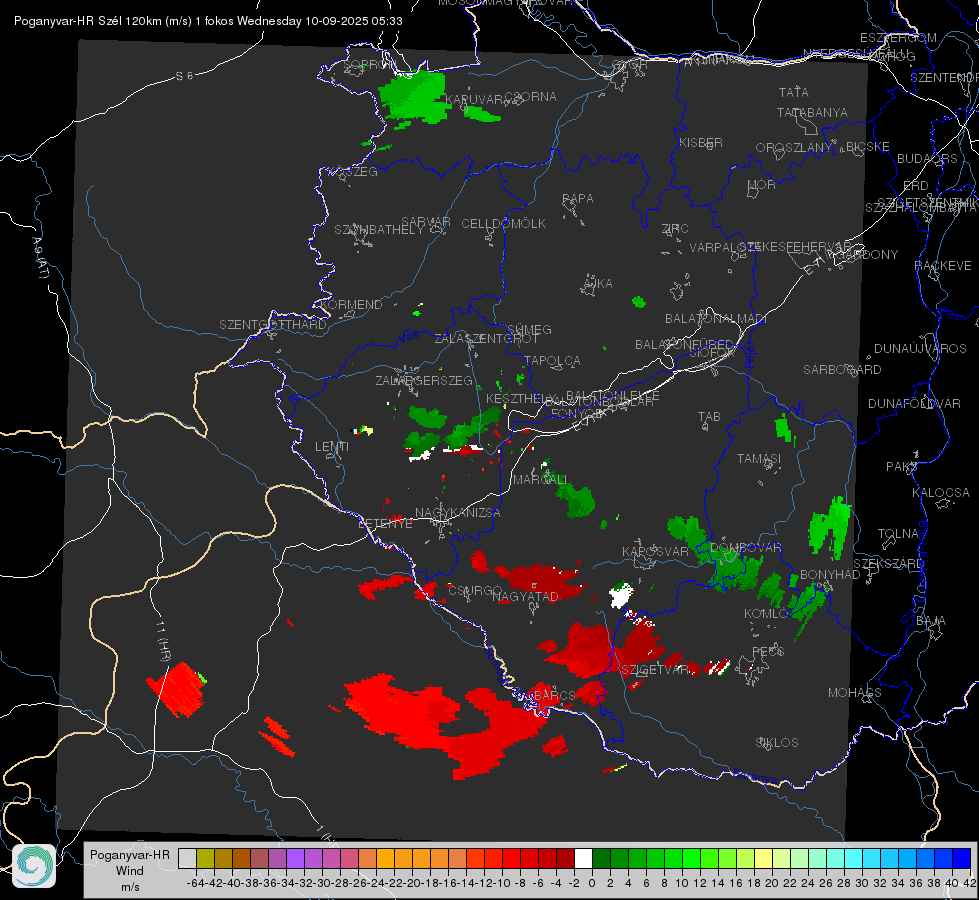
Task: Click the 'BONYHÁD' town label
Action: tap(830, 575)
